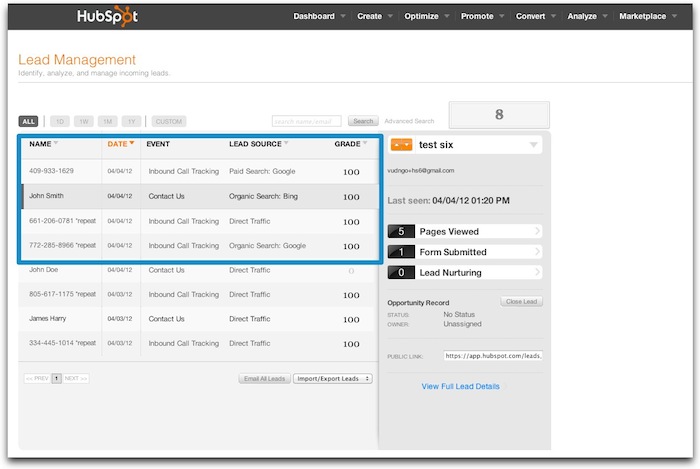Open the Optimize menu
Image resolution: width=700 pixels, height=469 pixels.
(x=426, y=16)
